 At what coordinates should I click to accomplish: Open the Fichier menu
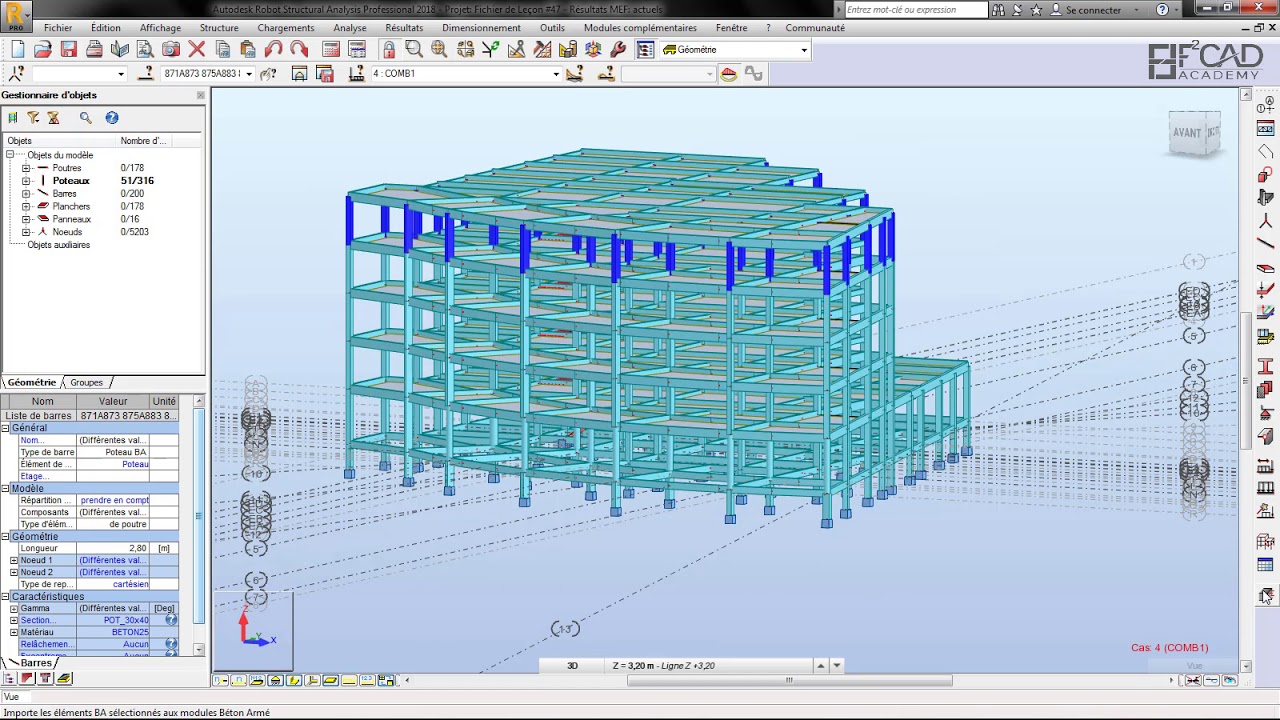pyautogui.click(x=58, y=28)
